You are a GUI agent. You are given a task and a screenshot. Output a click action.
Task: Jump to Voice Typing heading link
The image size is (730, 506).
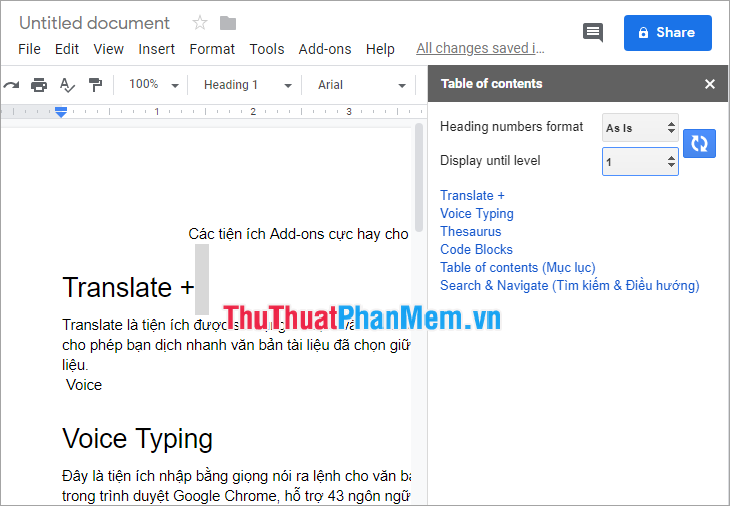point(477,214)
